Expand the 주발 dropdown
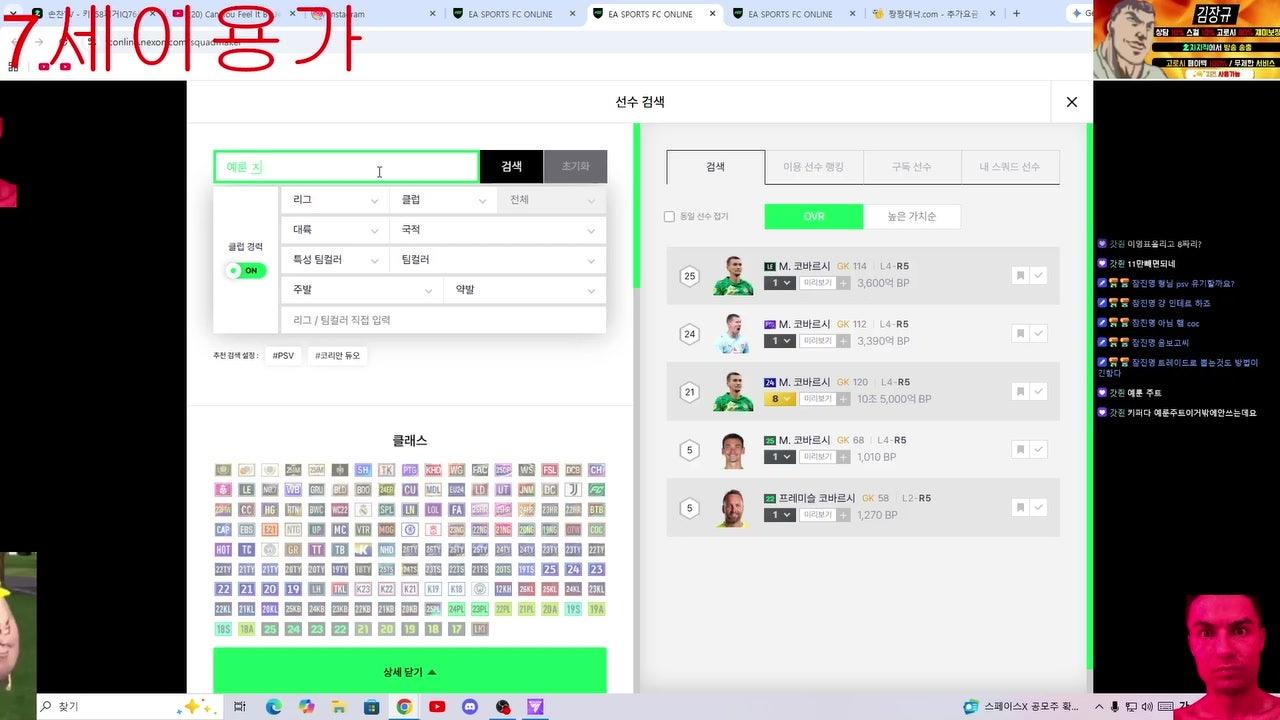1280x720 pixels. pyautogui.click(x=362, y=290)
